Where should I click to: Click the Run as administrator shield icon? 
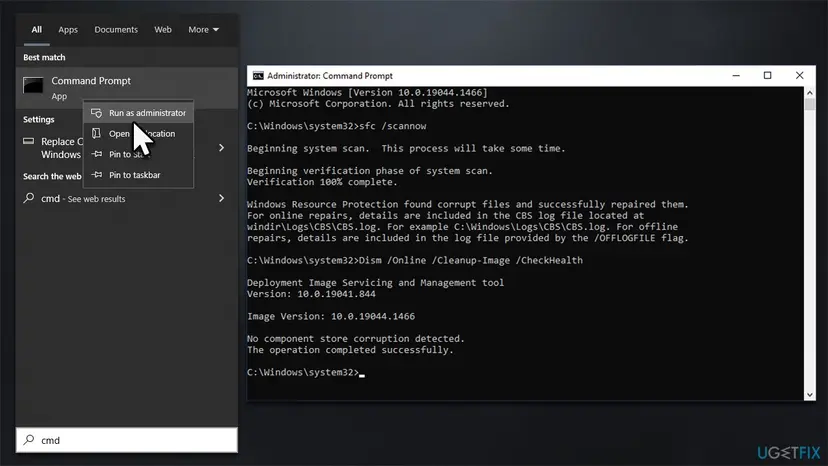[97, 113]
